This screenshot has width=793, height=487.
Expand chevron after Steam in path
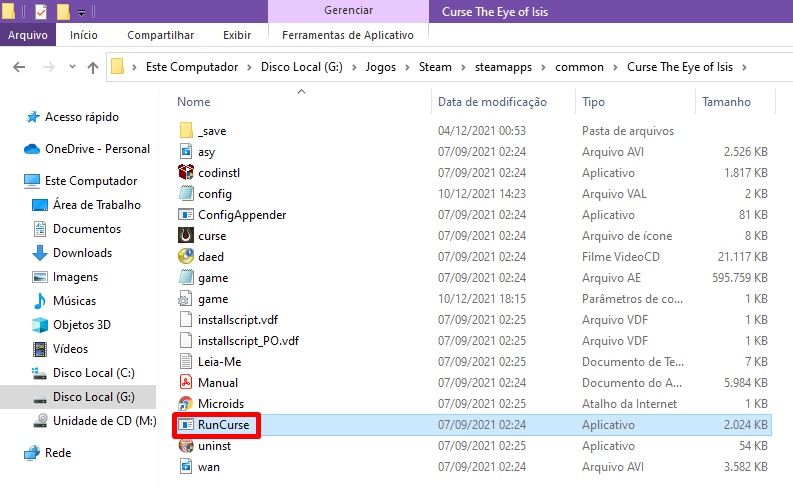(463, 67)
